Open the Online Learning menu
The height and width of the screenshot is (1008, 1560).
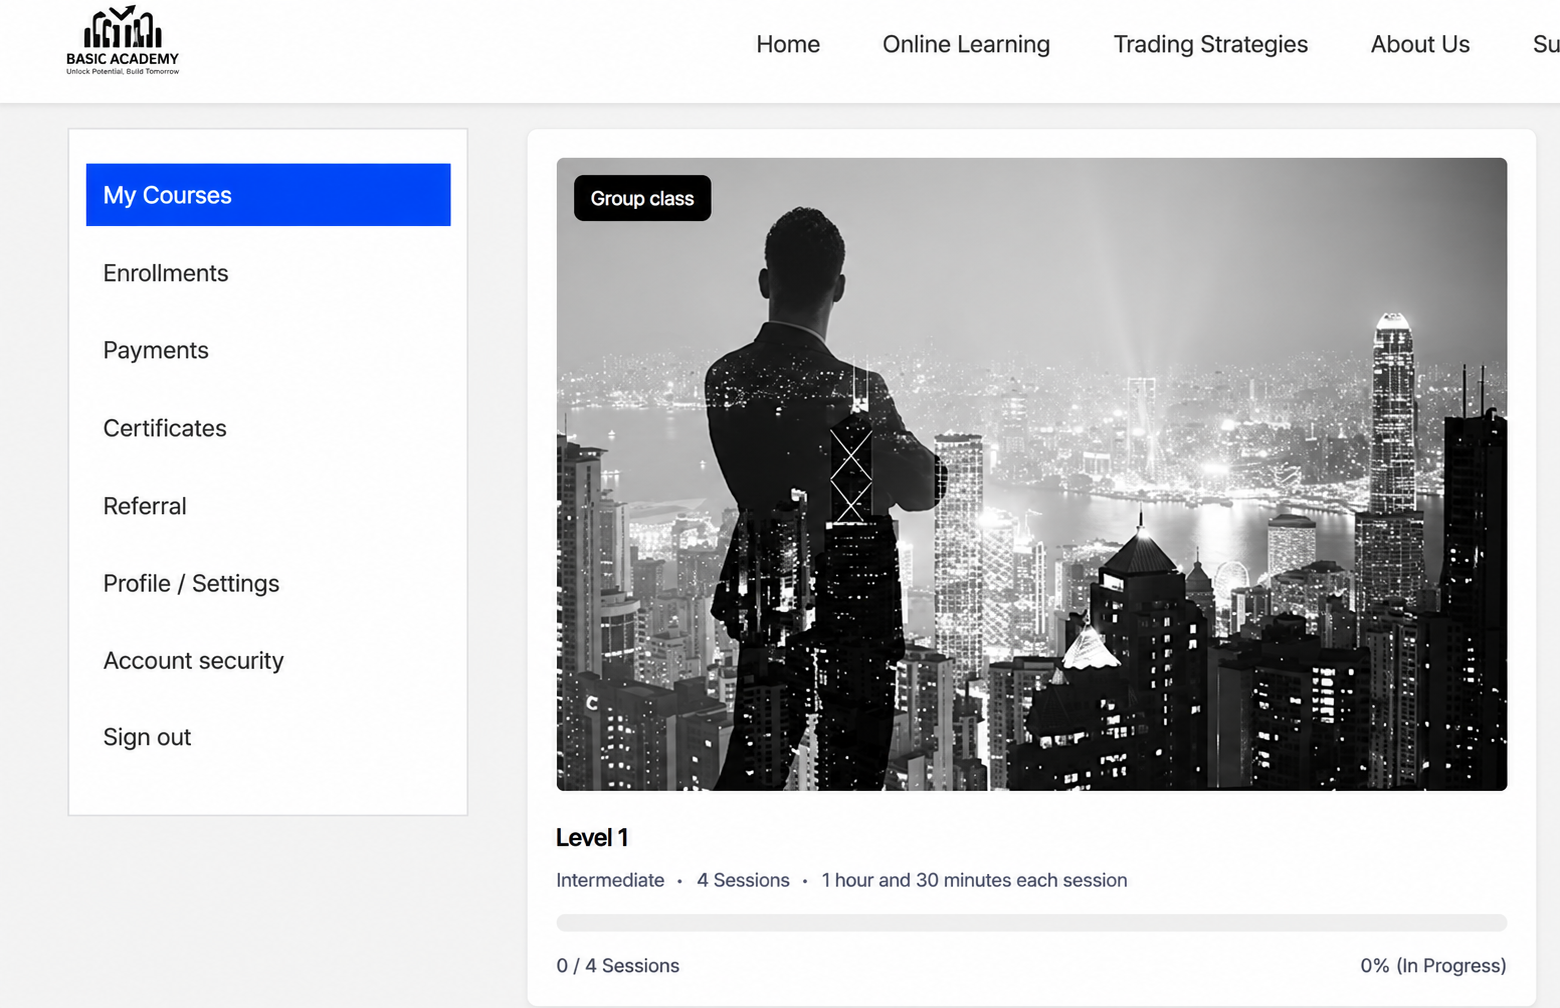pyautogui.click(x=966, y=45)
